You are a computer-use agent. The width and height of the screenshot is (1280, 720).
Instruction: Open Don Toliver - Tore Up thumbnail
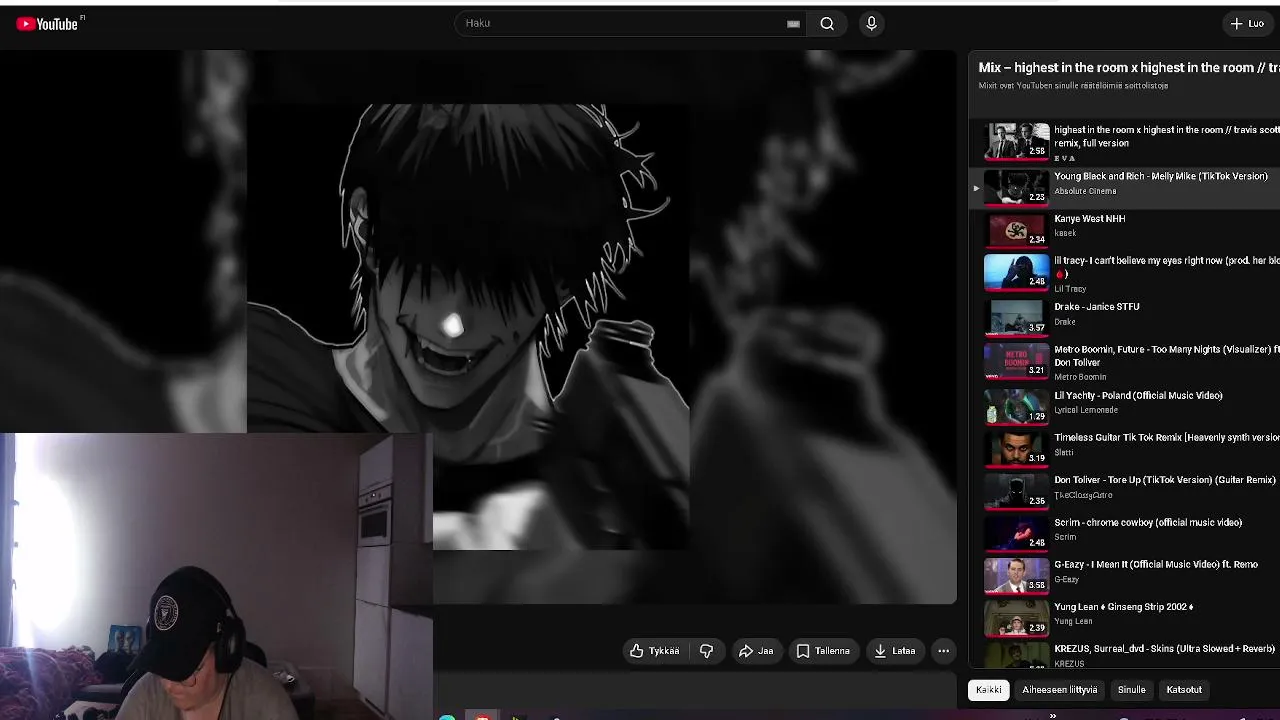pos(1017,491)
